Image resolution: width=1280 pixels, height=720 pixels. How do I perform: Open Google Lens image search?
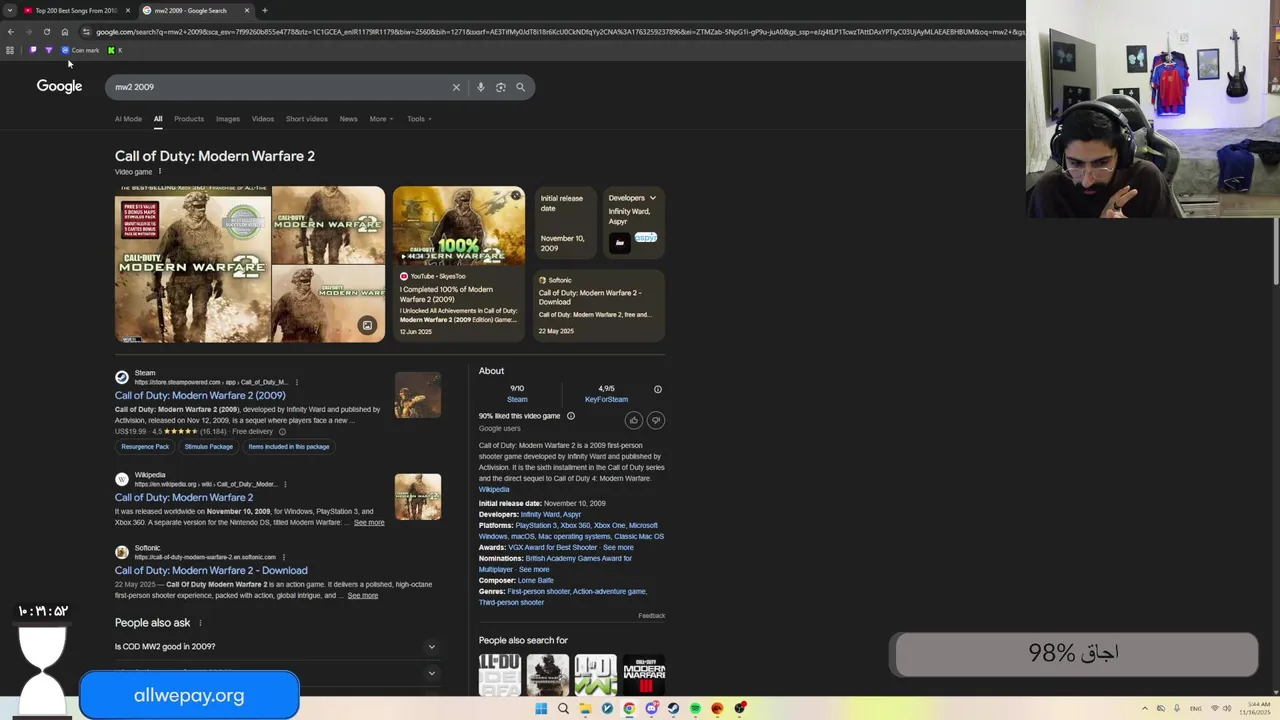tap(500, 87)
